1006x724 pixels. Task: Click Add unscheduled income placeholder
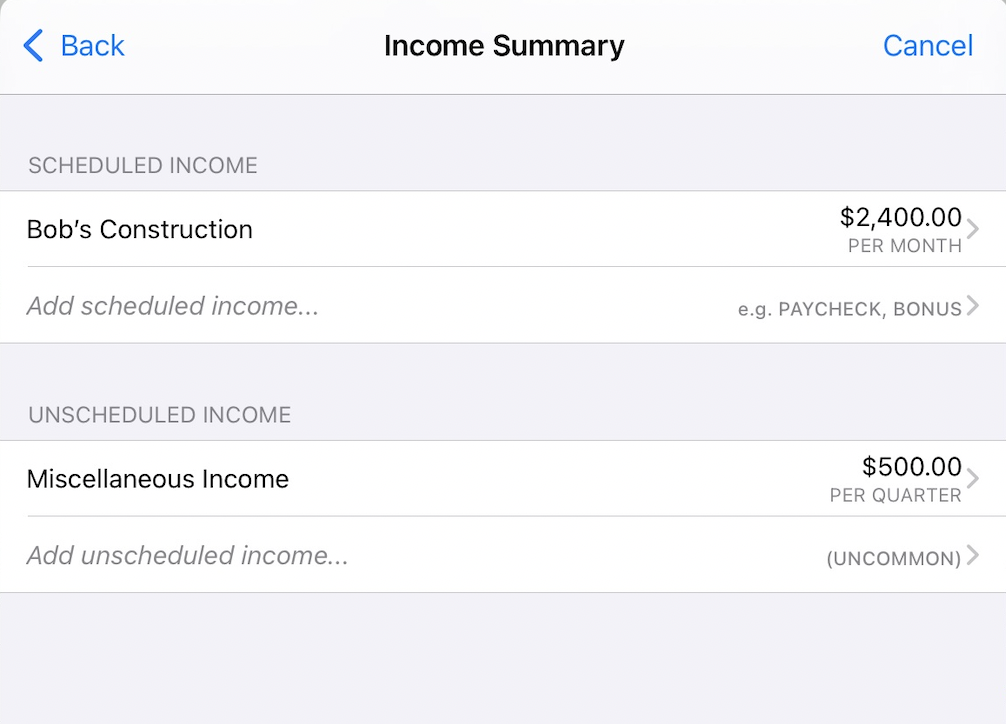point(188,556)
